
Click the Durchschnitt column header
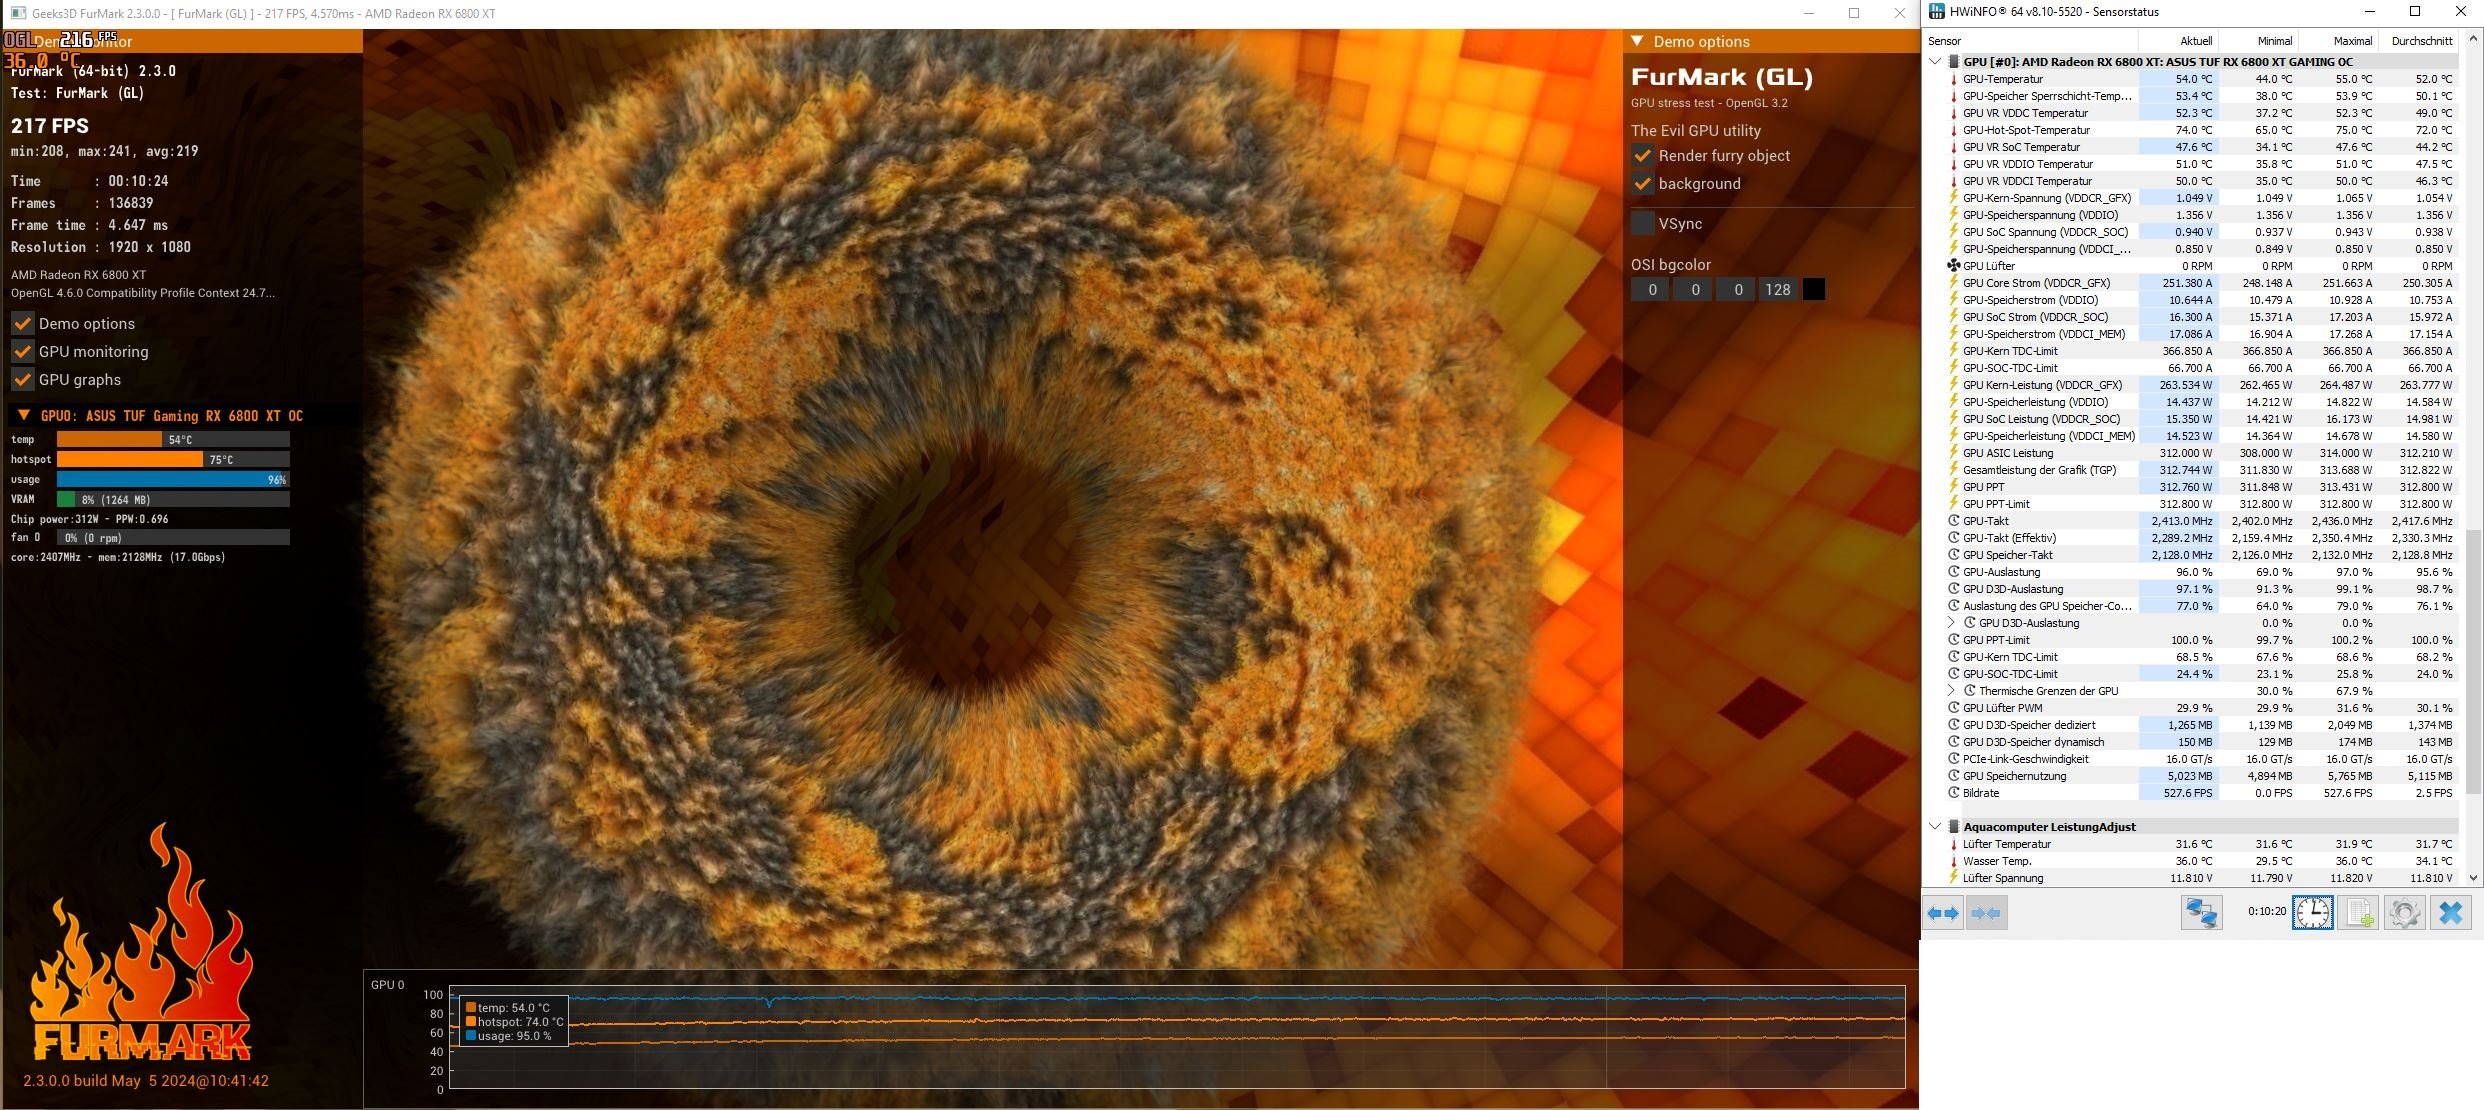click(2421, 41)
